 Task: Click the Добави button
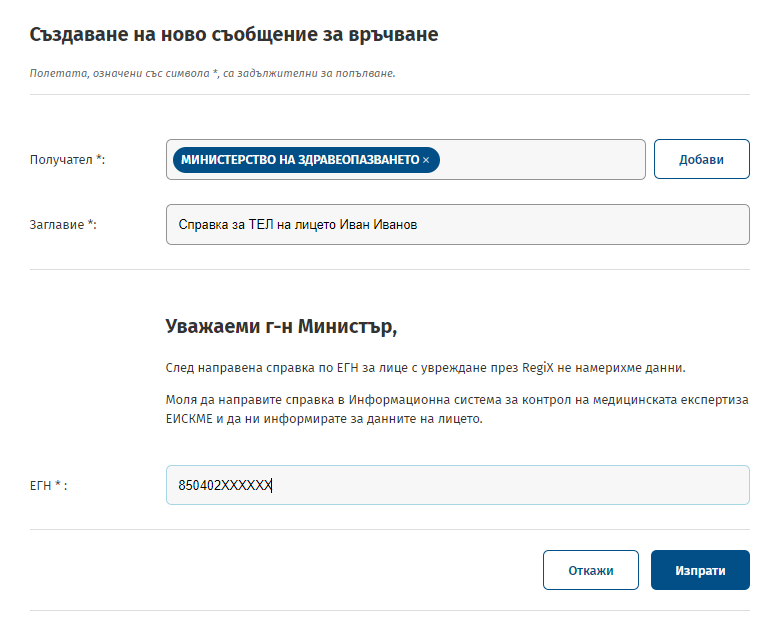(x=702, y=159)
